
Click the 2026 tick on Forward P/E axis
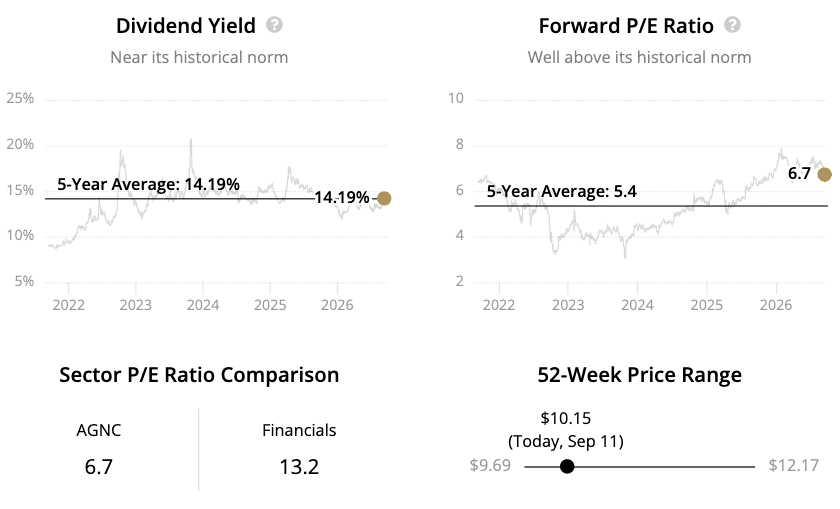pyautogui.click(x=776, y=305)
